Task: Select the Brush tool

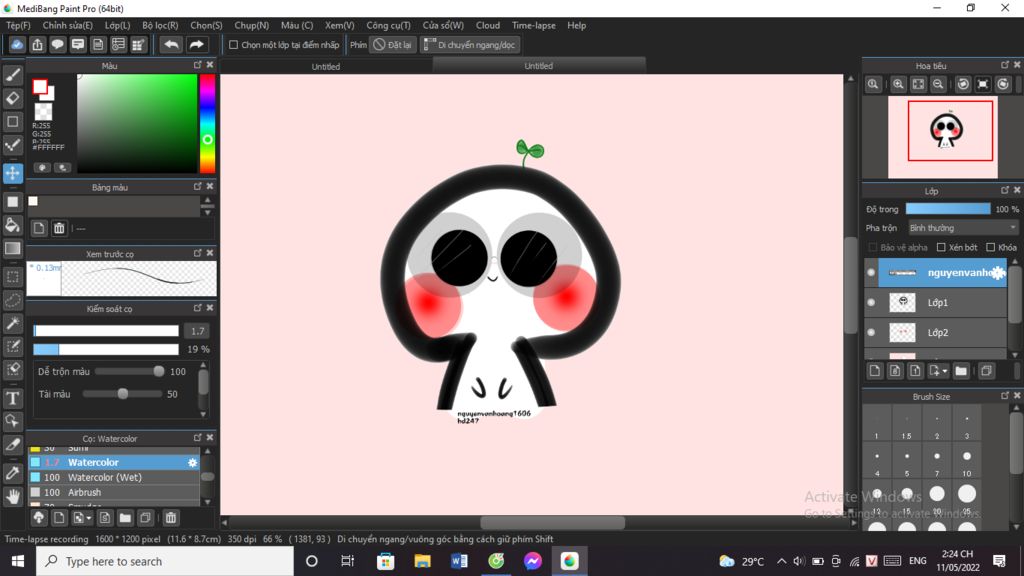Action: (12, 75)
